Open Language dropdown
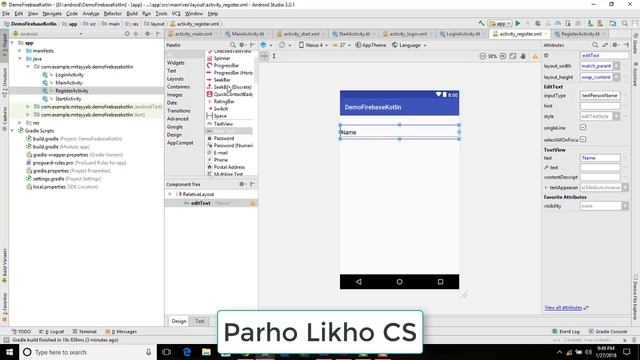 [409, 45]
